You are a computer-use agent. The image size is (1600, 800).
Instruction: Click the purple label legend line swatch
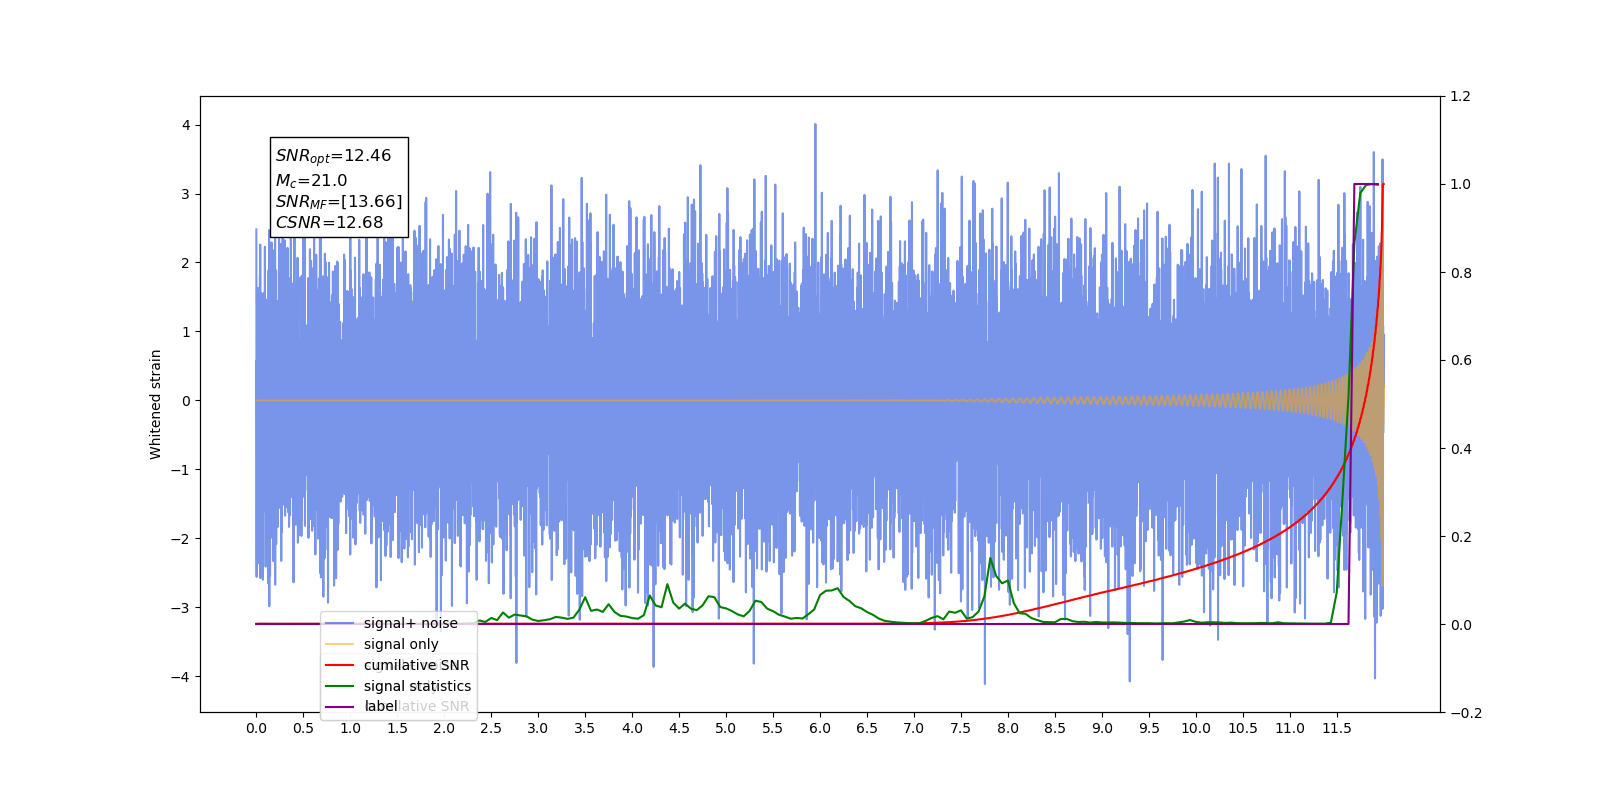pos(340,707)
